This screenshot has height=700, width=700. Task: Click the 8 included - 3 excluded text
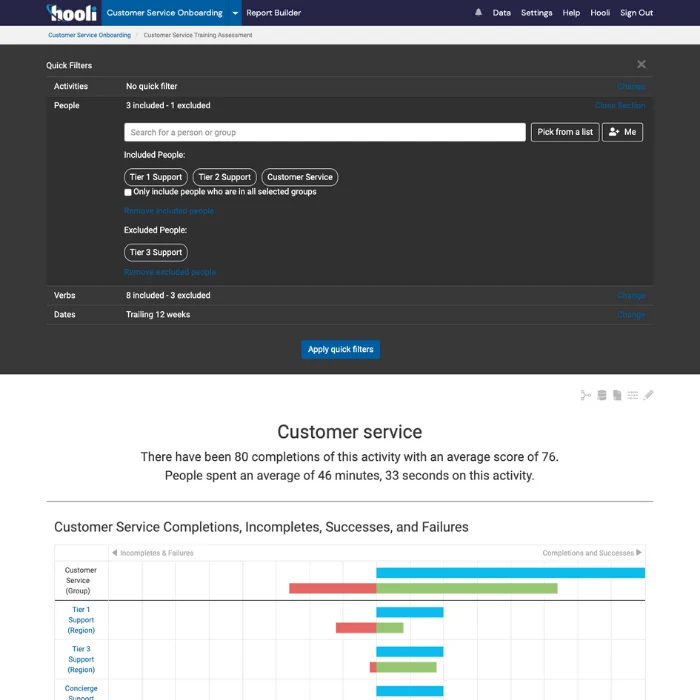168,296
